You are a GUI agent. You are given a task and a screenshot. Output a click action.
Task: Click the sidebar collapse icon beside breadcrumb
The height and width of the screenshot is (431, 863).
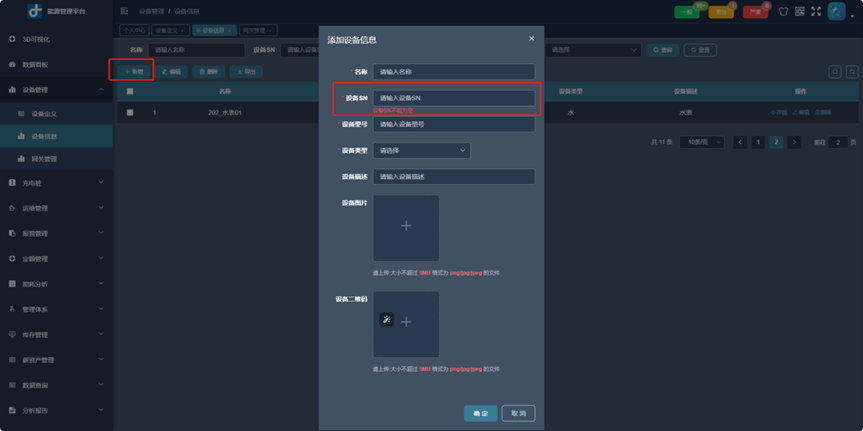124,11
